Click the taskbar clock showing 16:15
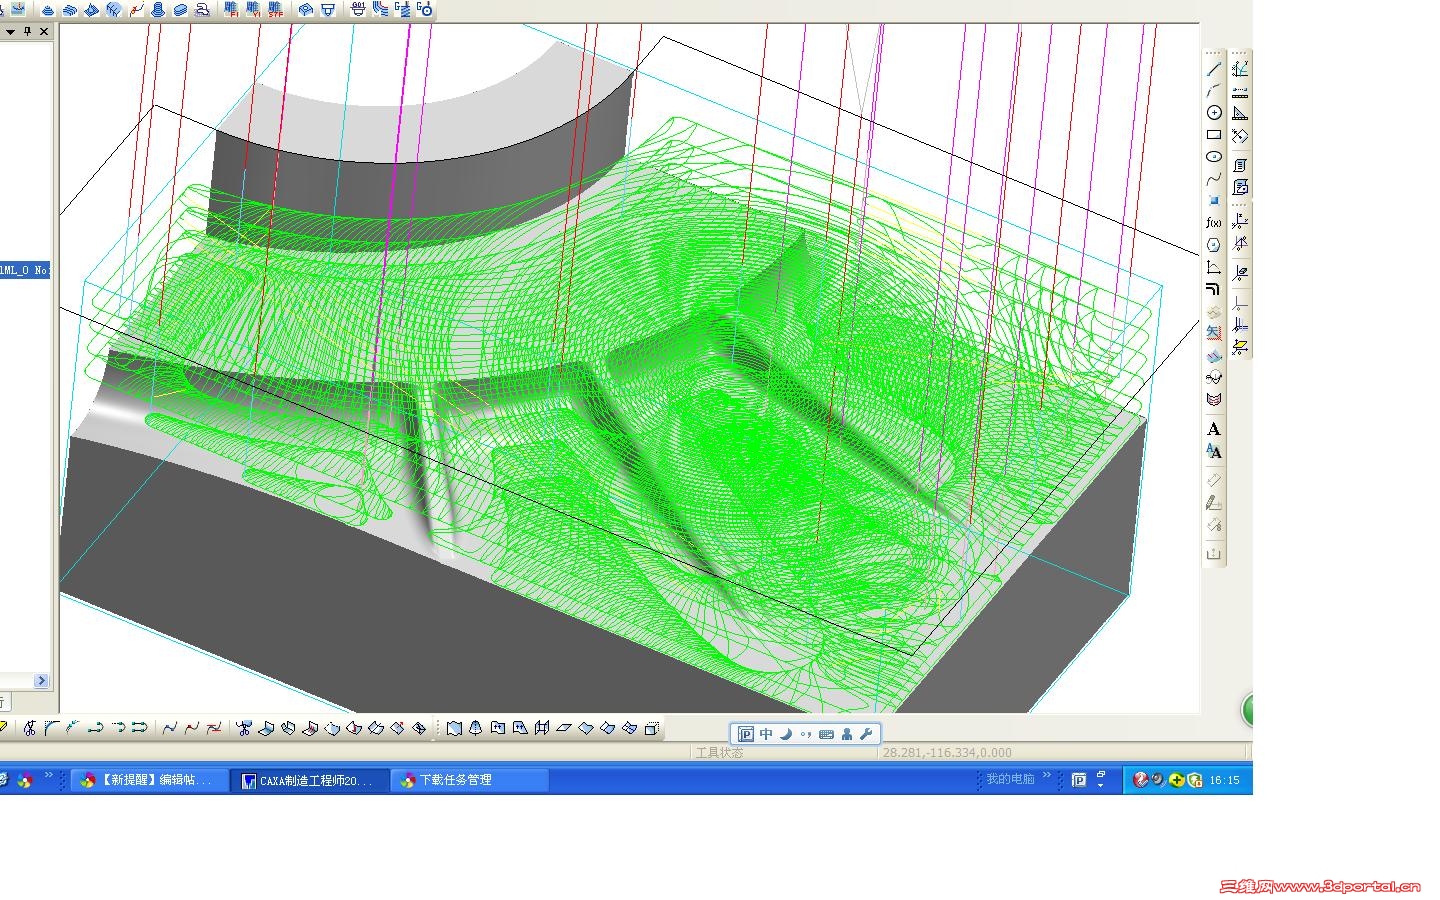This screenshot has width=1440, height=900. pyautogui.click(x=1224, y=780)
